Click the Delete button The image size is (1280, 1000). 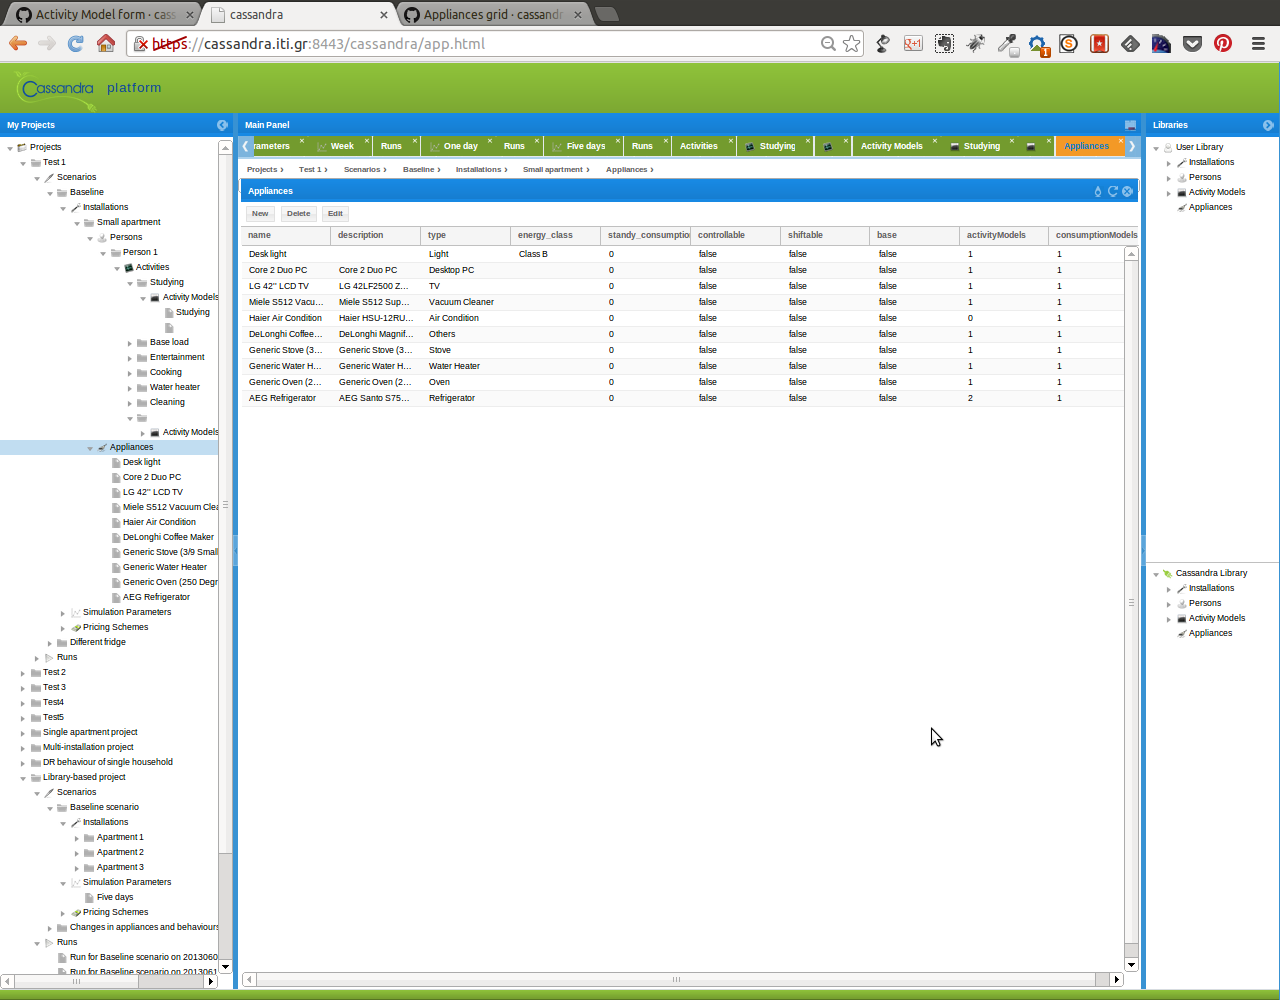pos(298,213)
